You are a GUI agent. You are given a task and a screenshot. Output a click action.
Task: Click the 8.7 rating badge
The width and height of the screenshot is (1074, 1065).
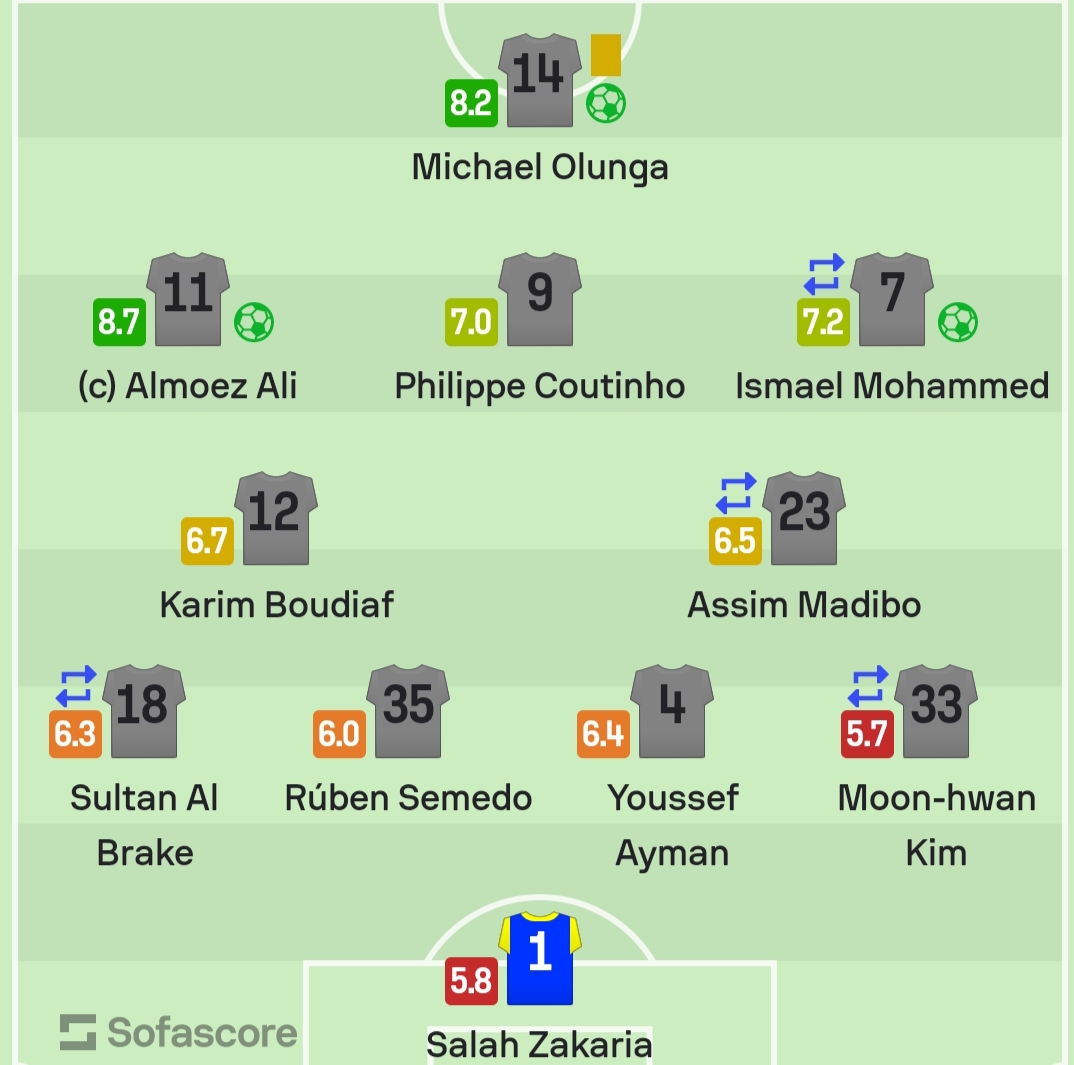coord(119,322)
